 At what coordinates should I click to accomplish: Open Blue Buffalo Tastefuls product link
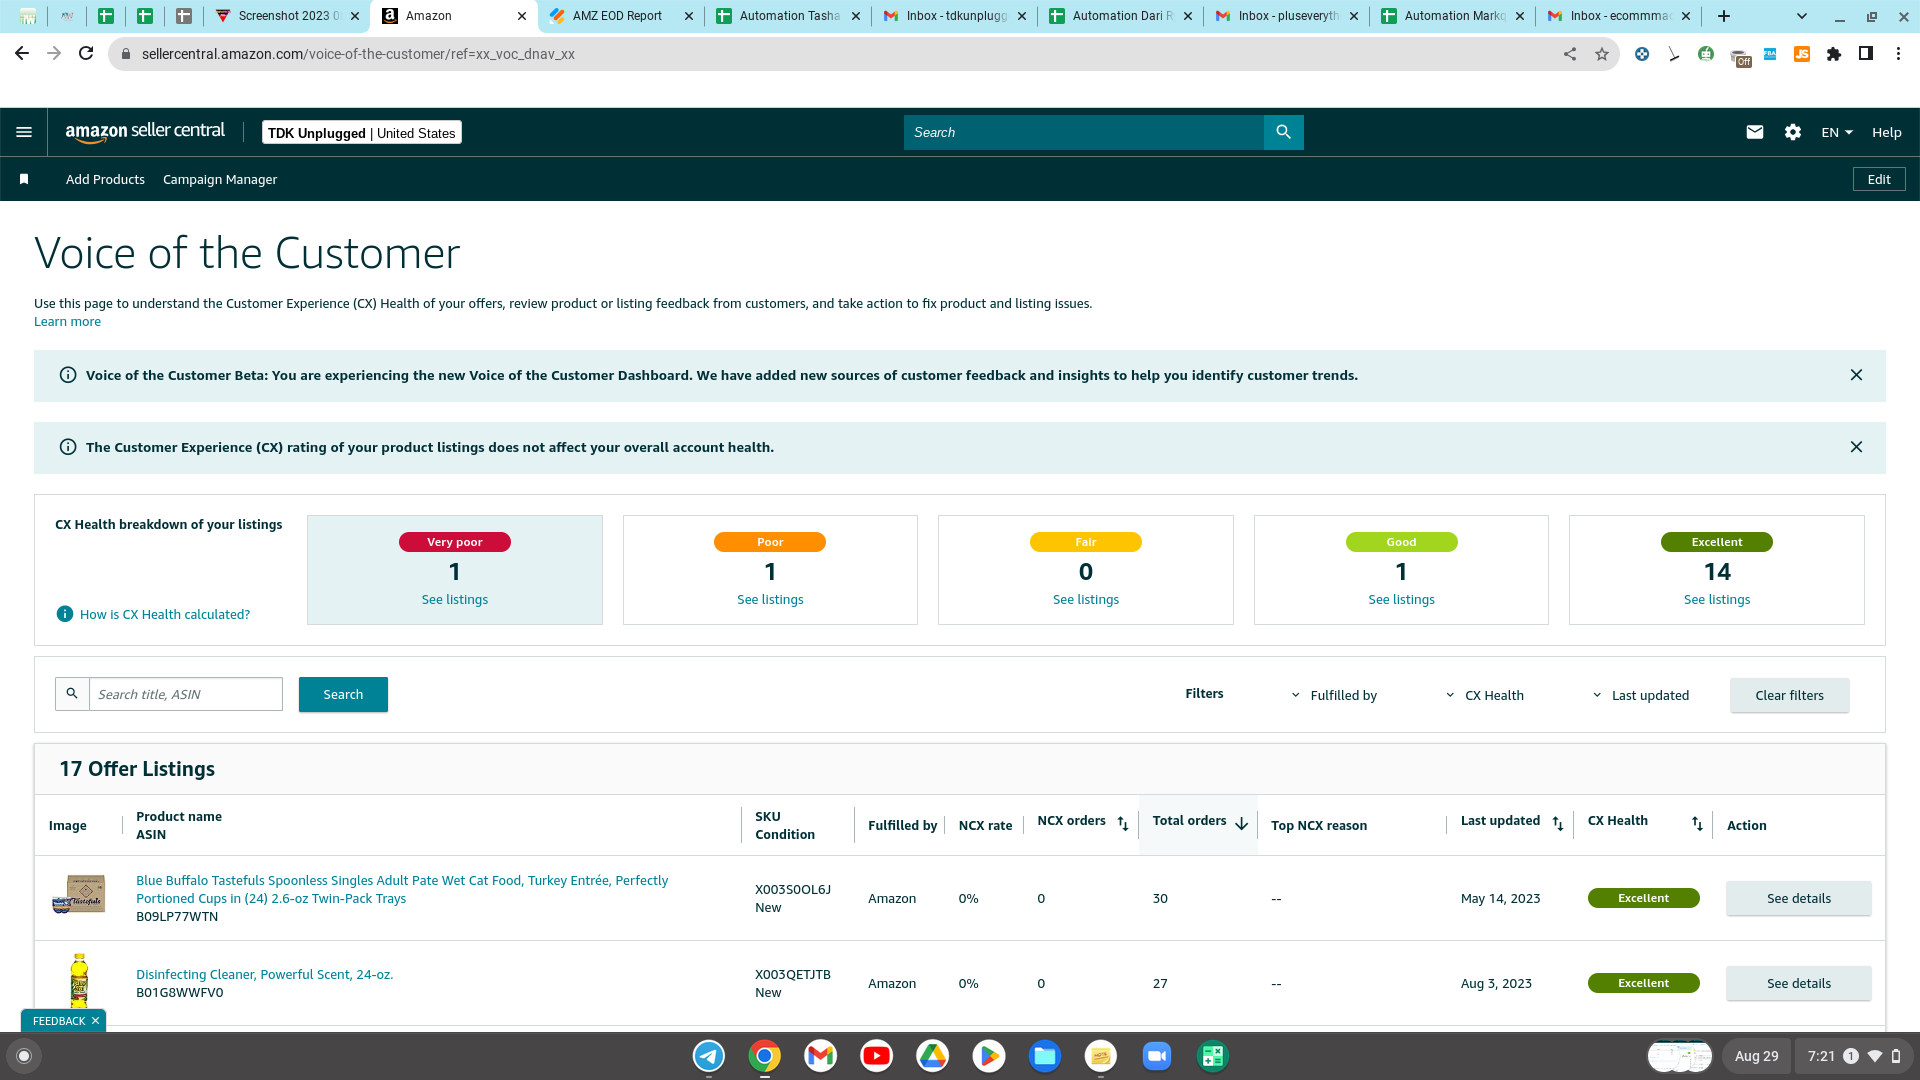[x=402, y=889]
